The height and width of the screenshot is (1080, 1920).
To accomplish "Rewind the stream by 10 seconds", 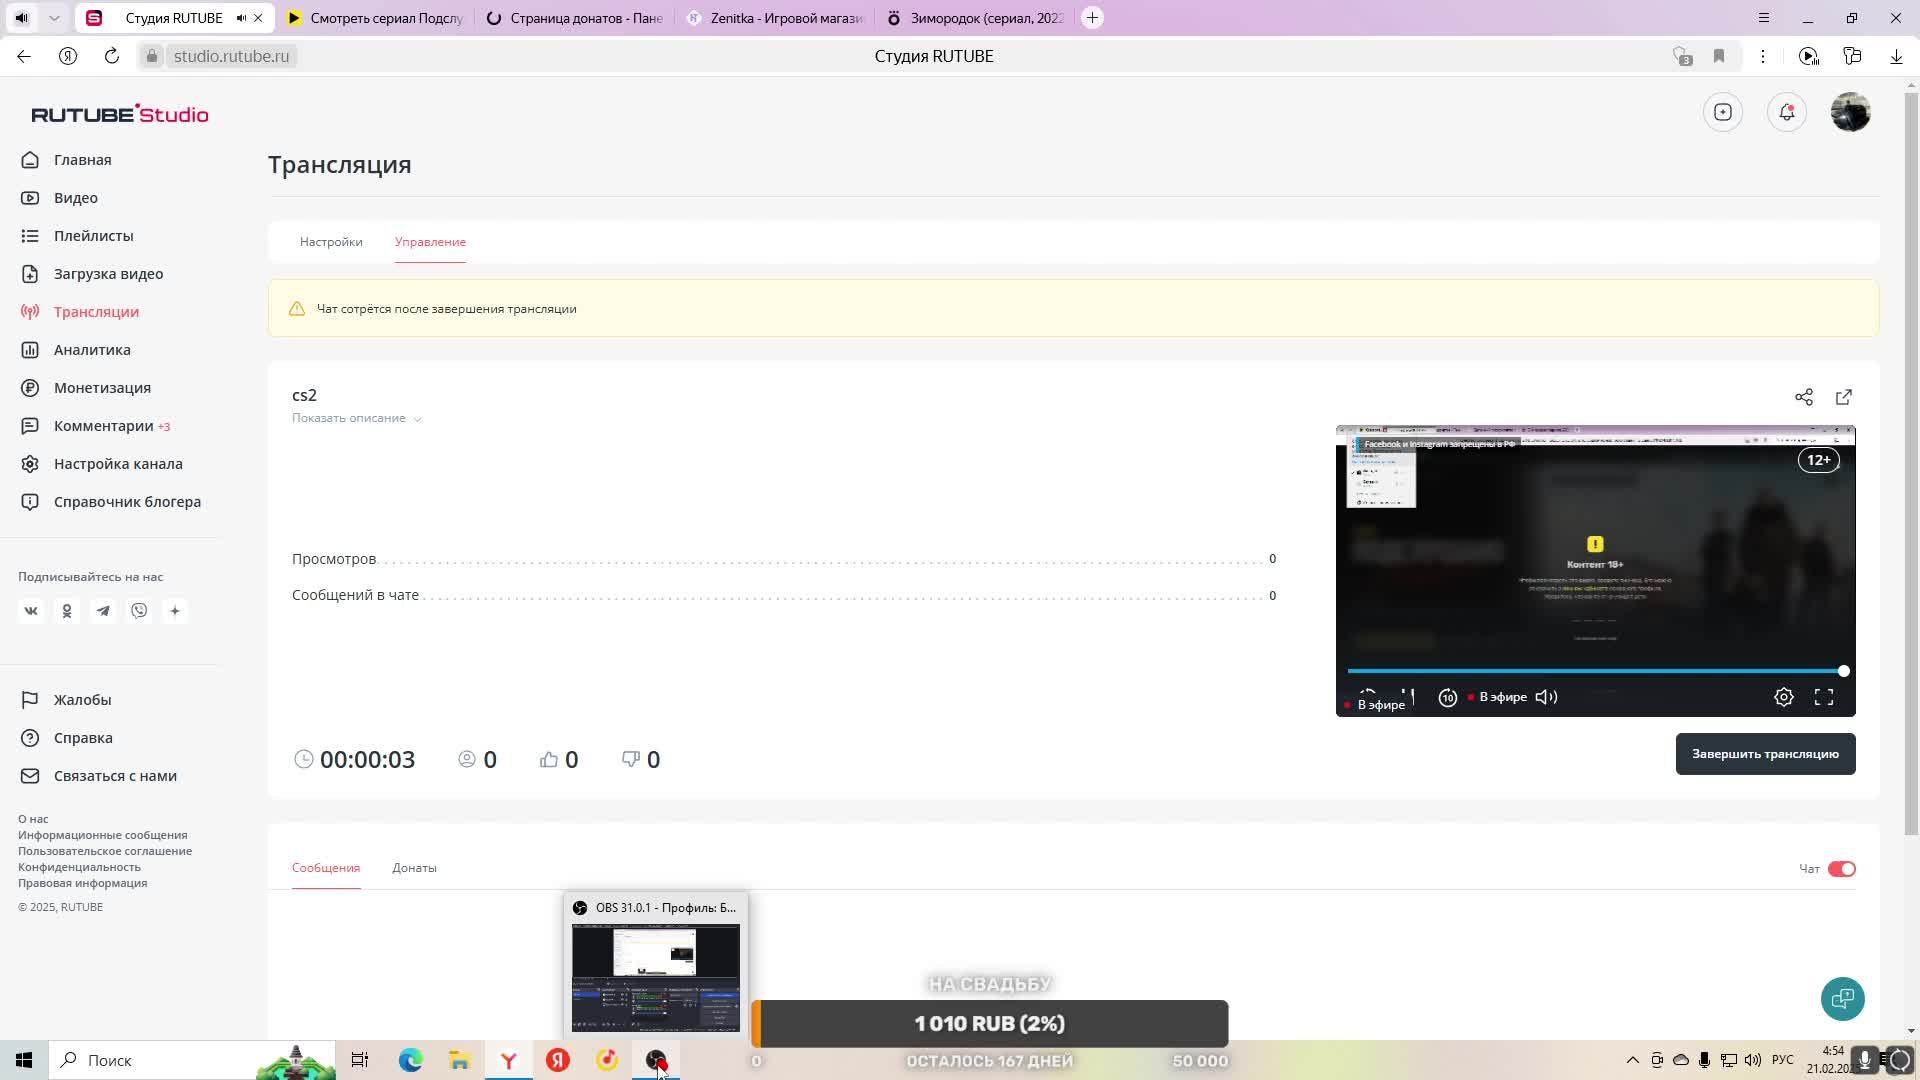I will click(x=1447, y=698).
